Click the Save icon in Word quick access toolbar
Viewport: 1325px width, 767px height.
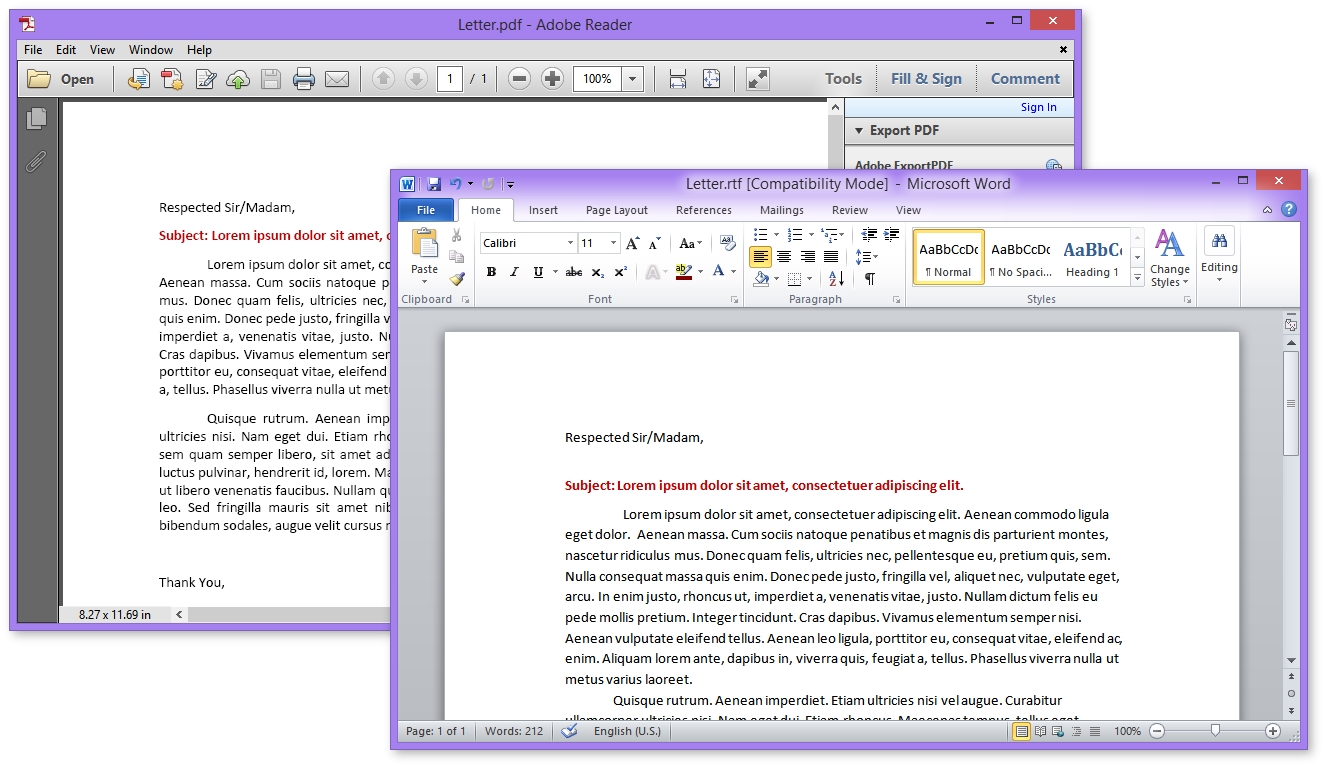tap(434, 184)
